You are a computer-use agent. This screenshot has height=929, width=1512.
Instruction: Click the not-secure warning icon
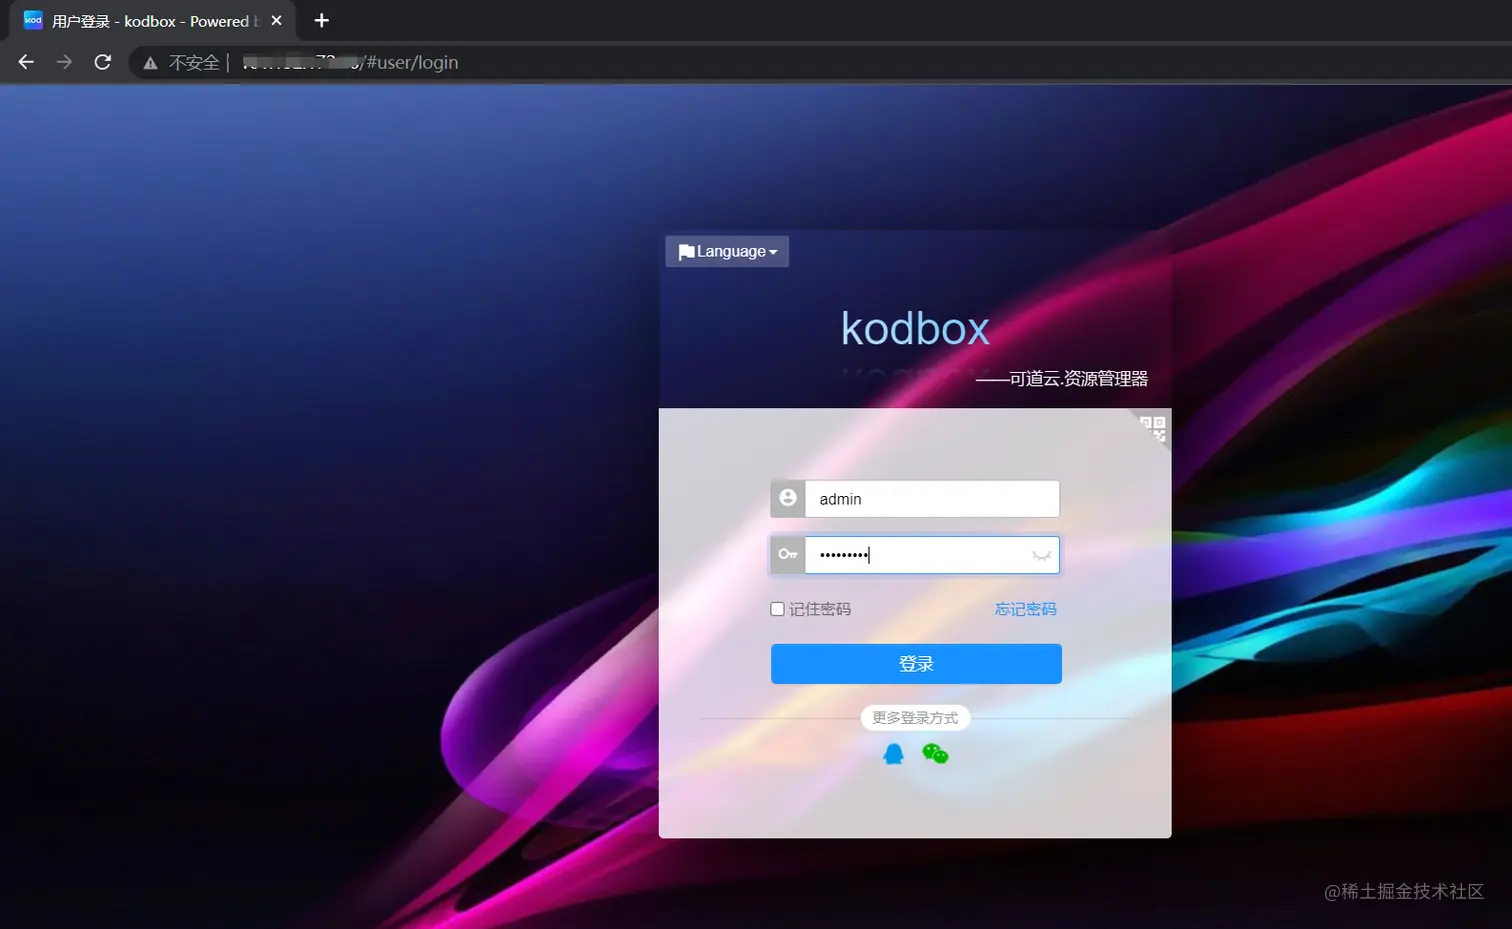(150, 63)
